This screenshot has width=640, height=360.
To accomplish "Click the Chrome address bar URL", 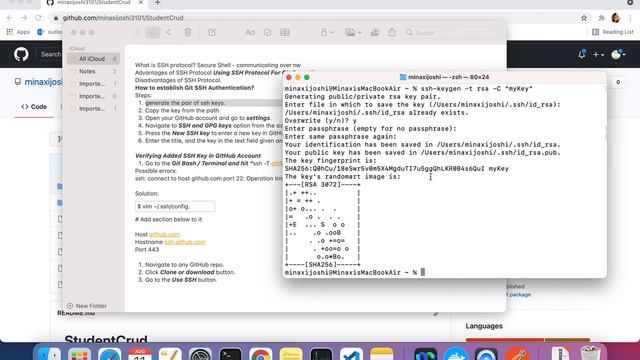I will [122, 18].
